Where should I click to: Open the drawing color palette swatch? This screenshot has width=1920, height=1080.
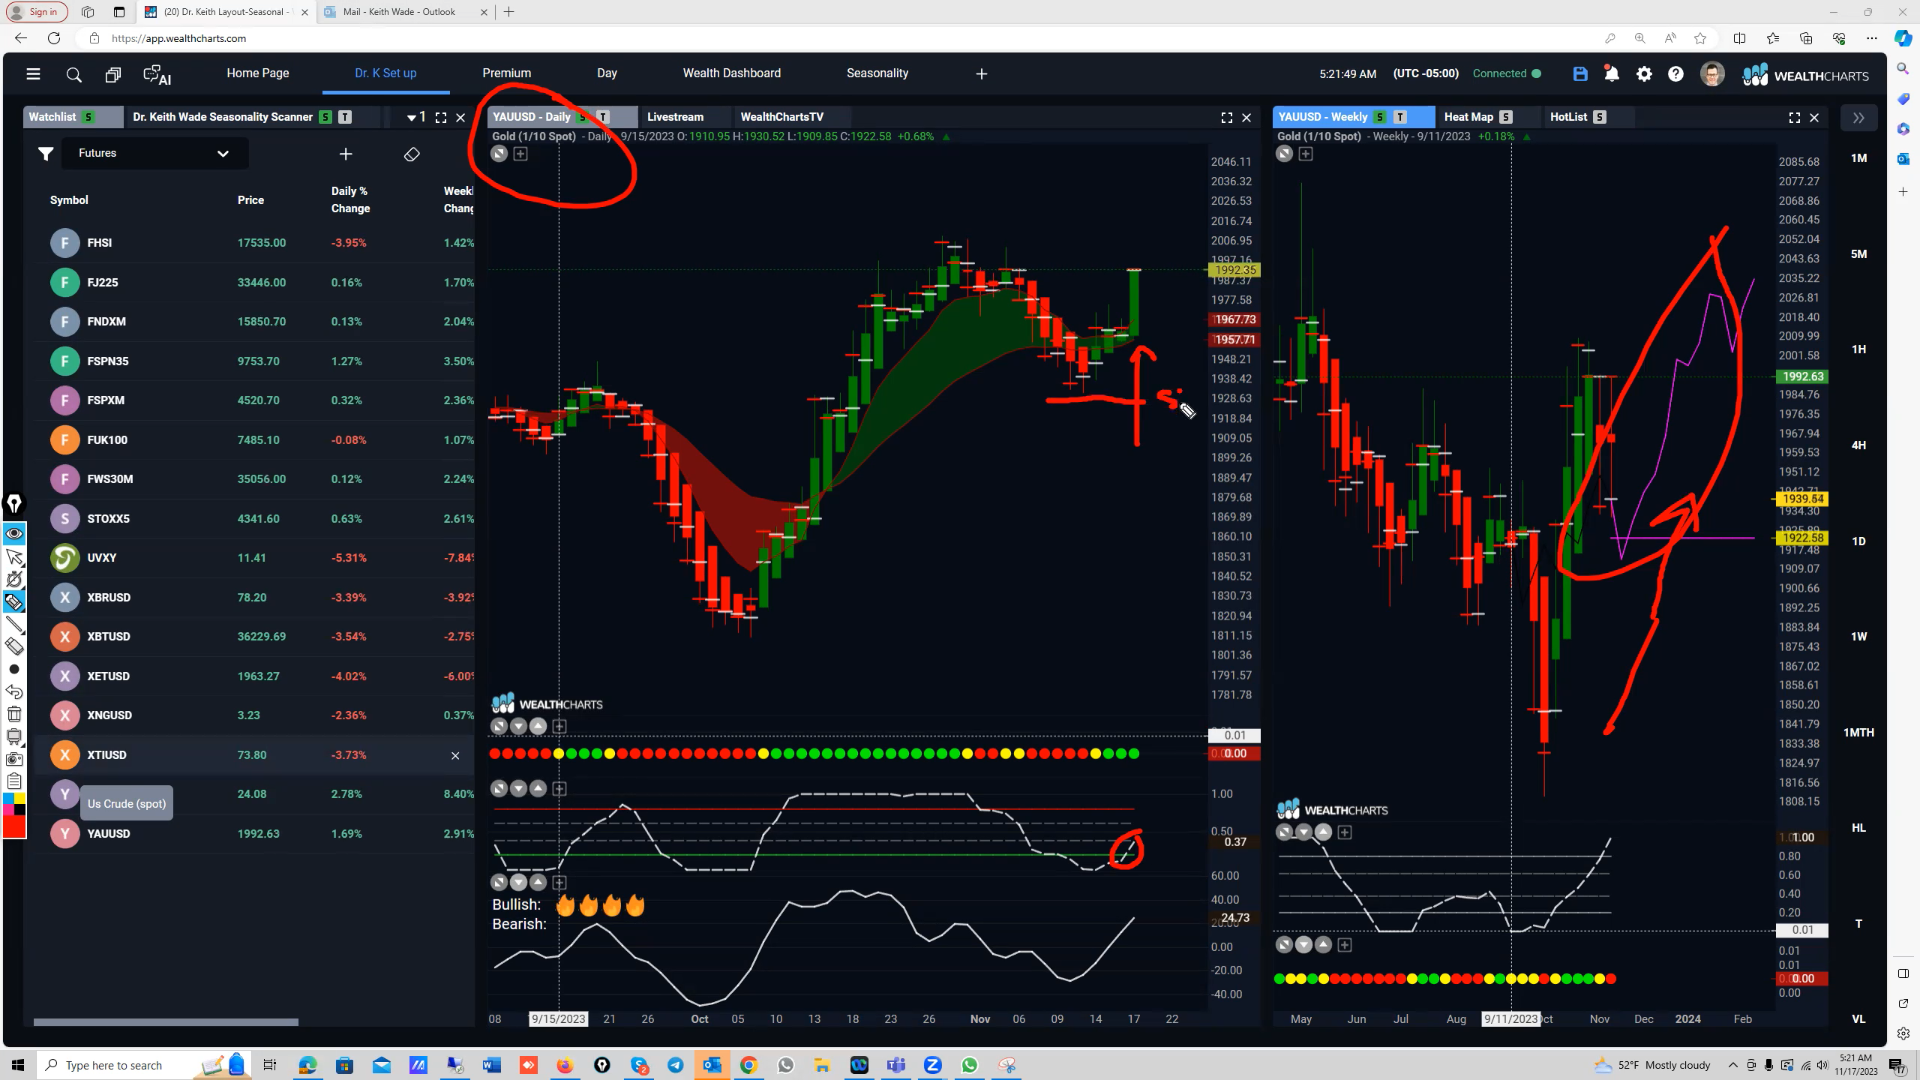pyautogui.click(x=14, y=803)
